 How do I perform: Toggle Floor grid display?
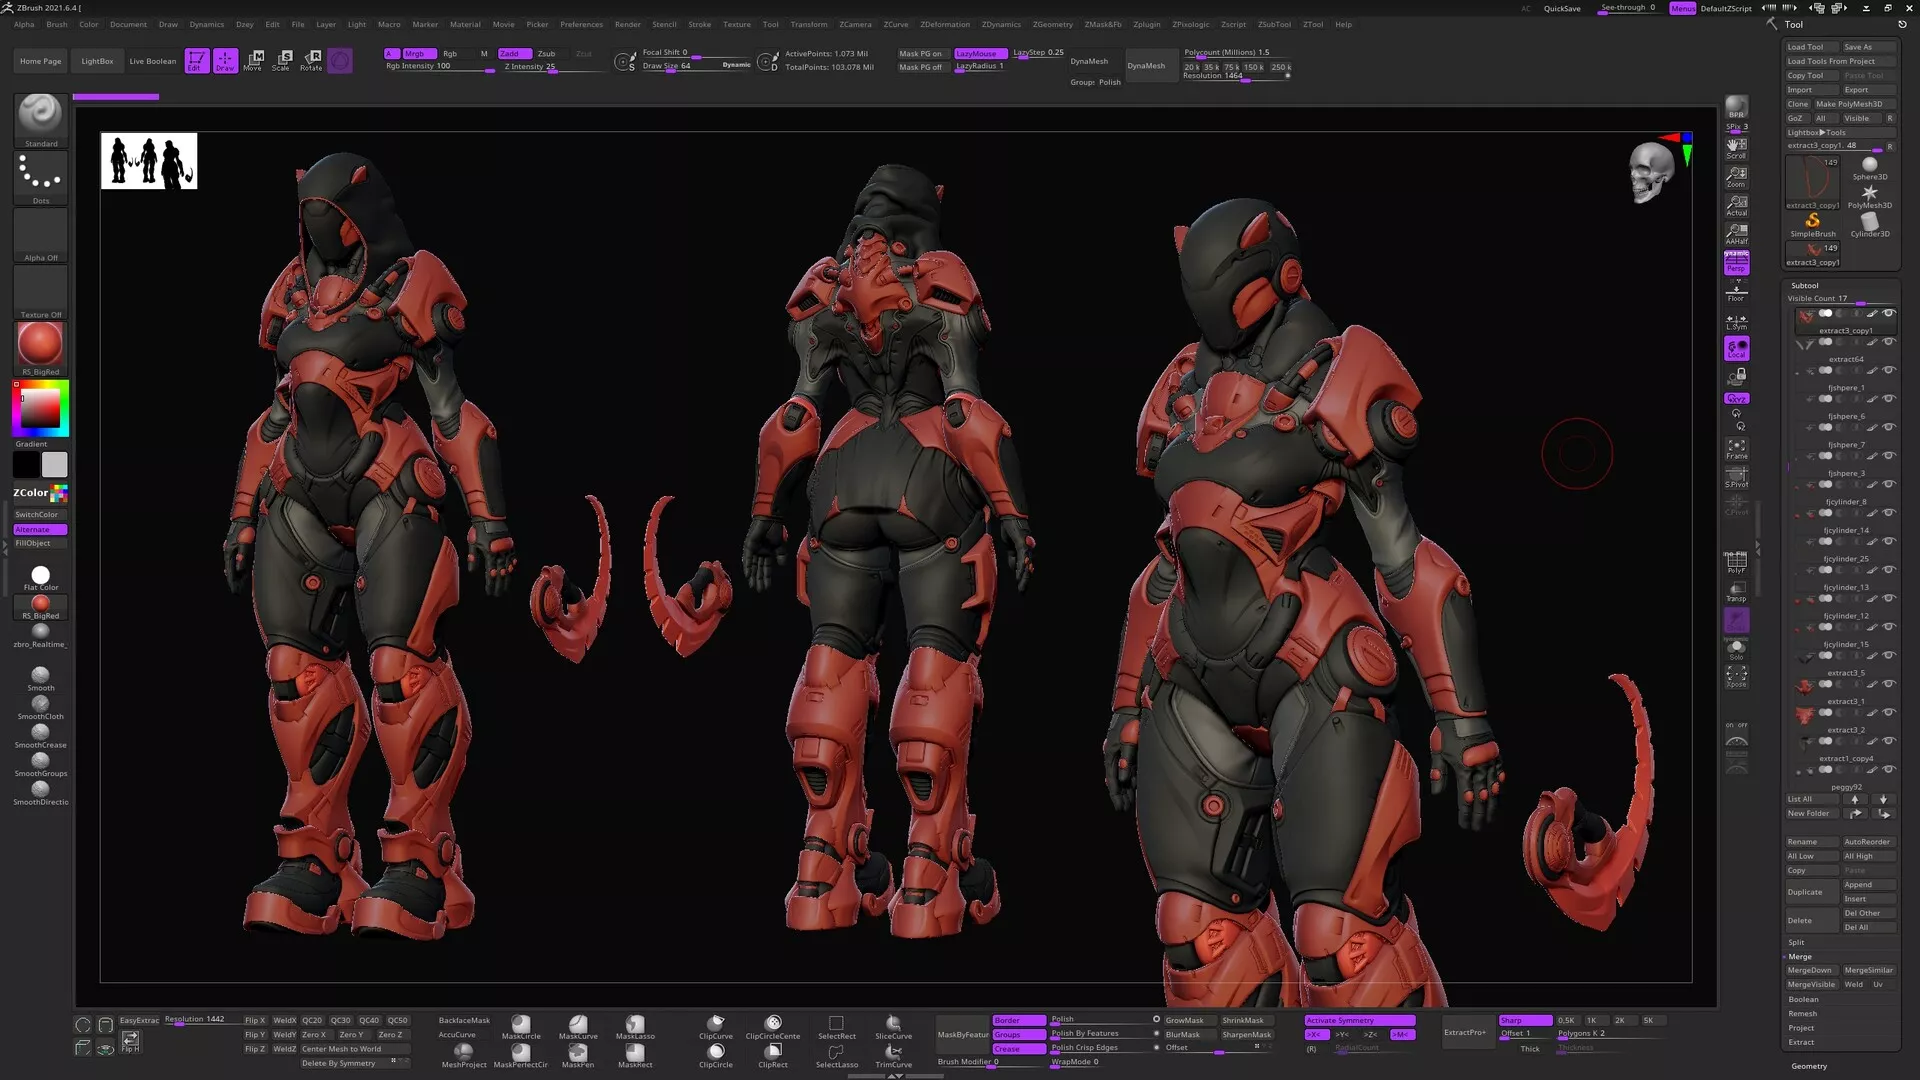[1737, 291]
